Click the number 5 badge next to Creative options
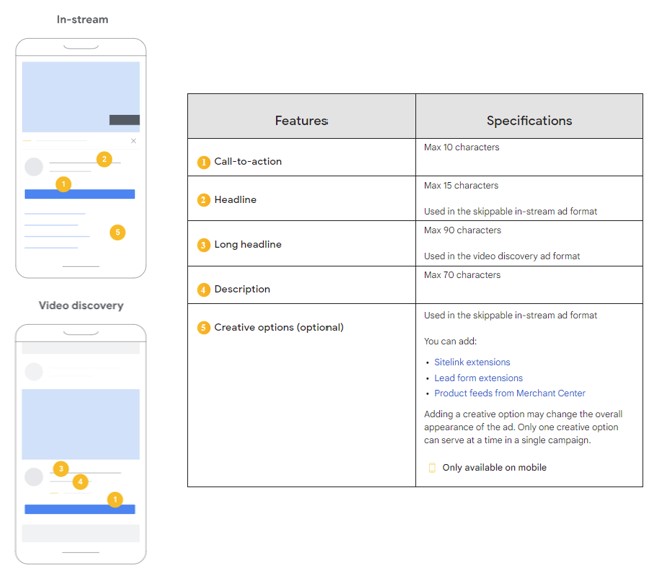Viewport: 652px width, 576px height. 203,328
